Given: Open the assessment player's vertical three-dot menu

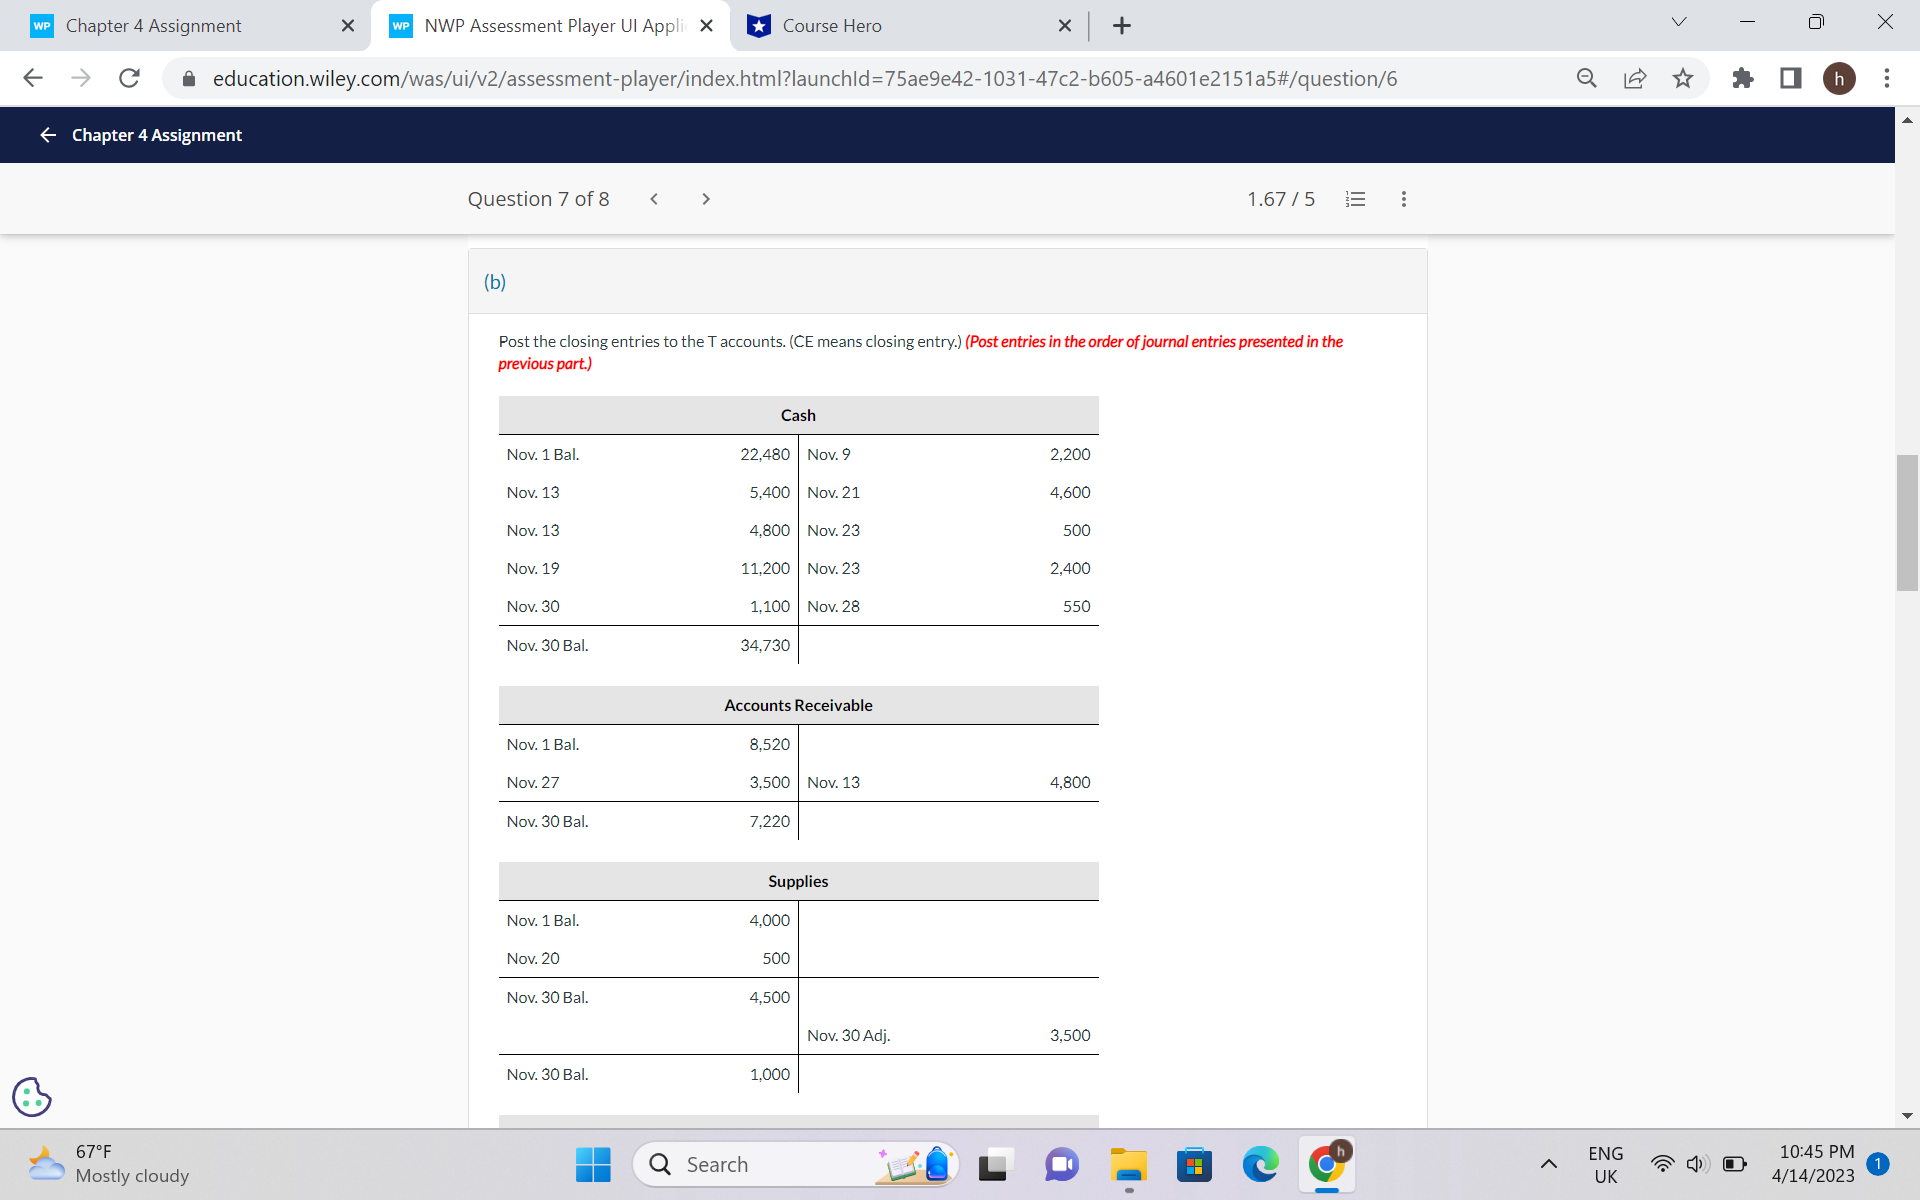Looking at the screenshot, I should point(1403,199).
